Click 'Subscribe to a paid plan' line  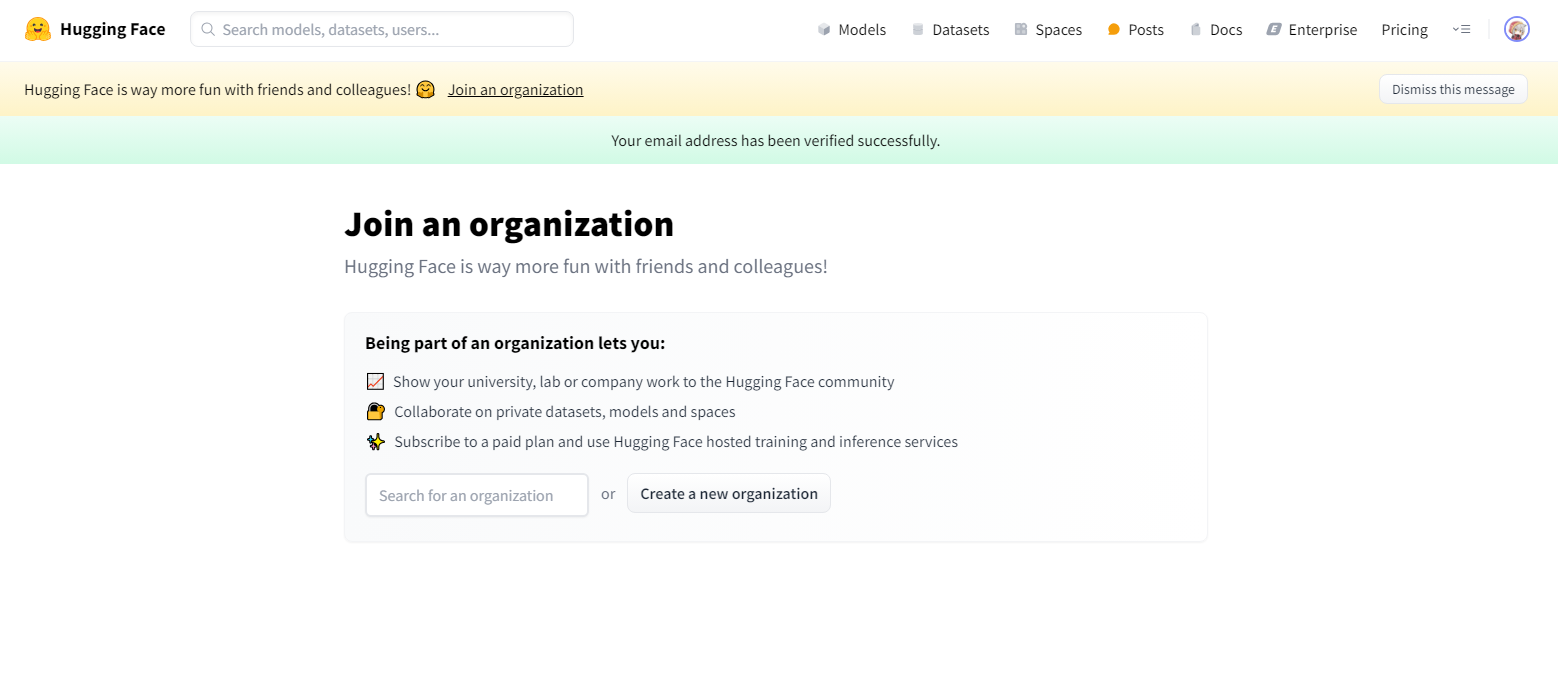pos(676,441)
